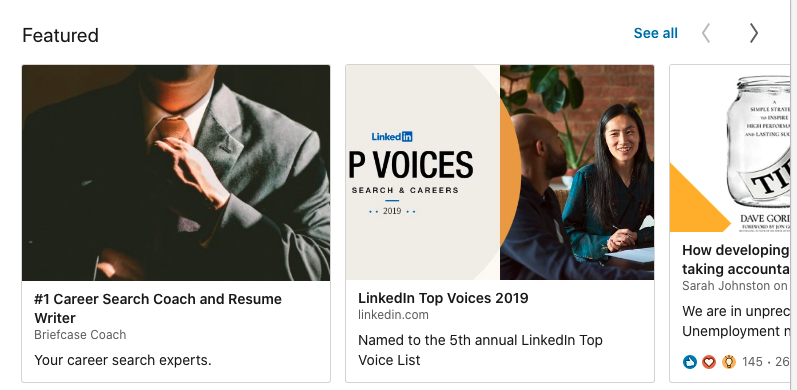
Task: Click the previous arrow in Featured carousel
Action: pos(706,33)
